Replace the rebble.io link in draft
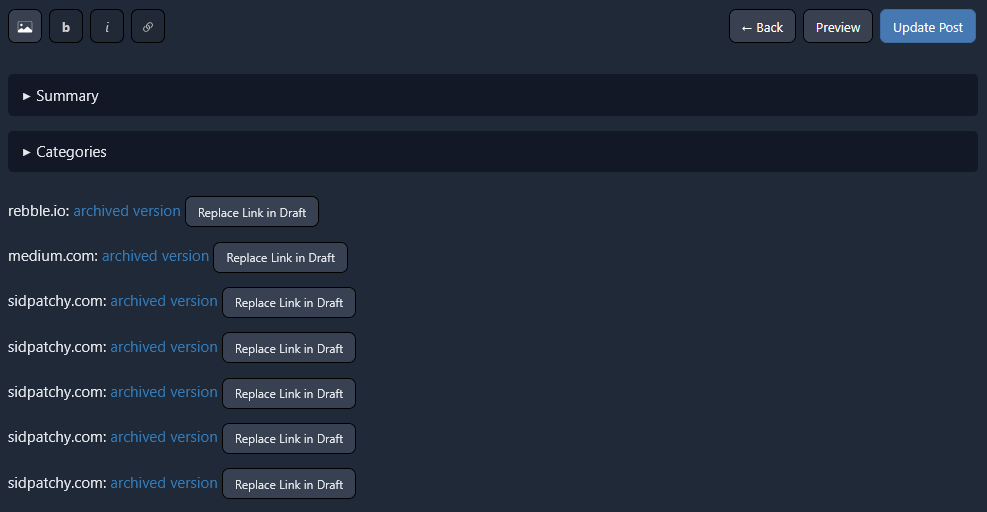 [252, 212]
